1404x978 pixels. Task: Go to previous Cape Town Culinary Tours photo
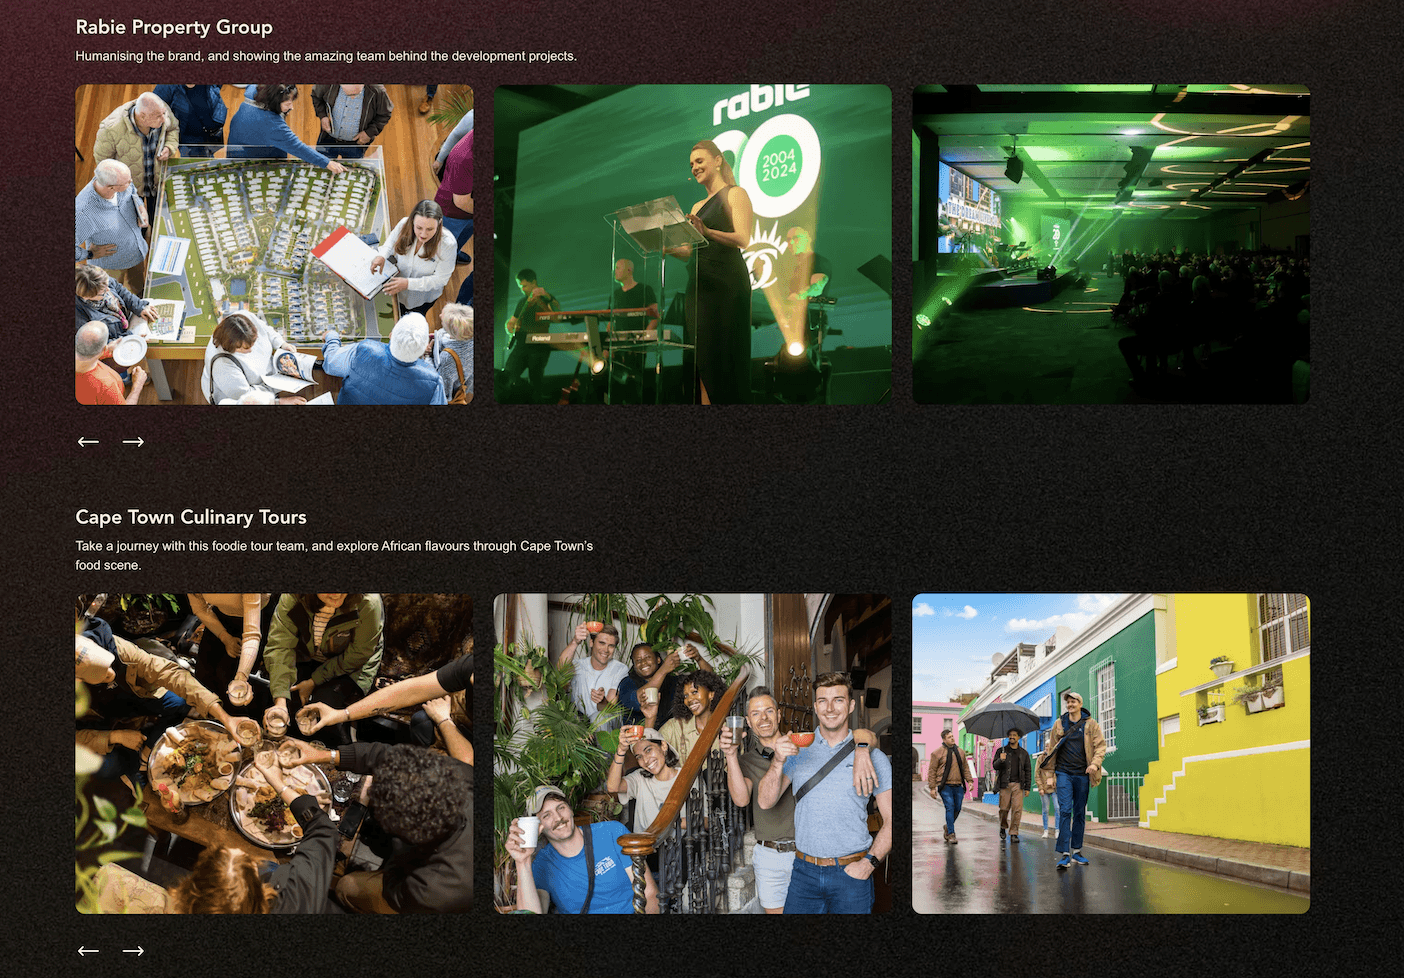pyautogui.click(x=88, y=950)
